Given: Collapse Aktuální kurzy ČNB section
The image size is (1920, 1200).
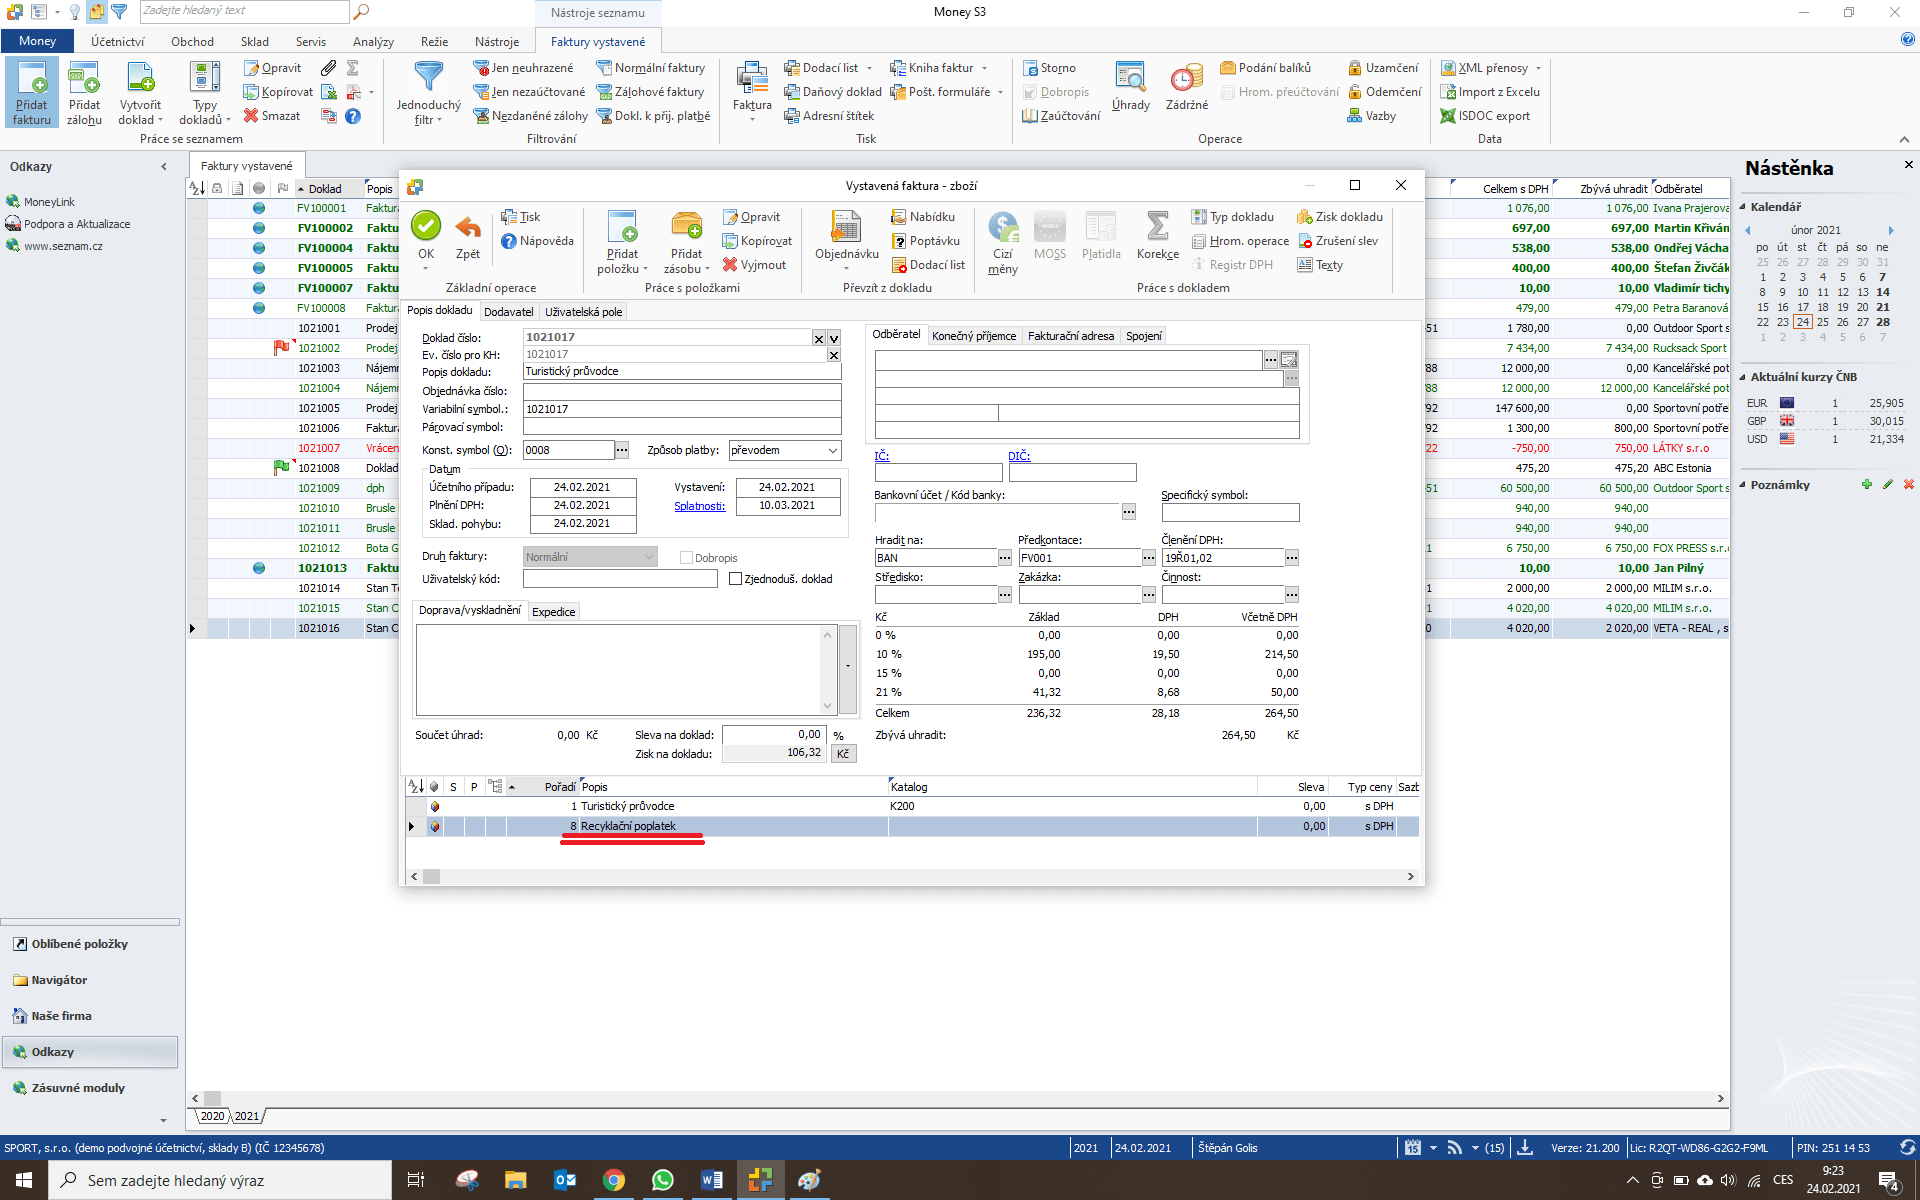Looking at the screenshot, I should pos(1743,377).
